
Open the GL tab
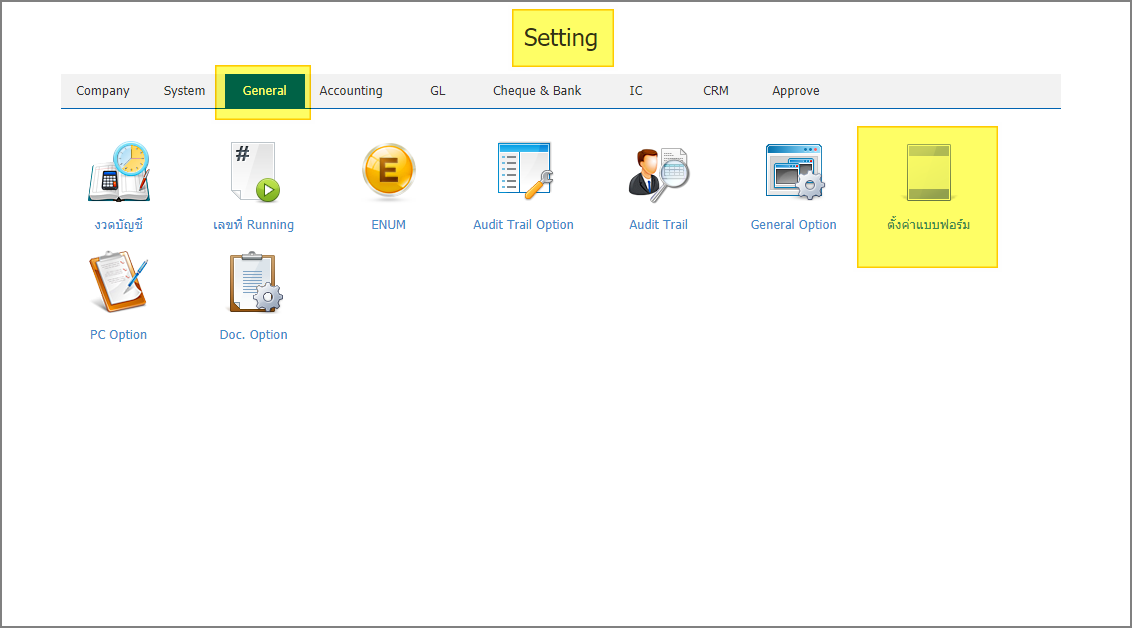point(437,91)
